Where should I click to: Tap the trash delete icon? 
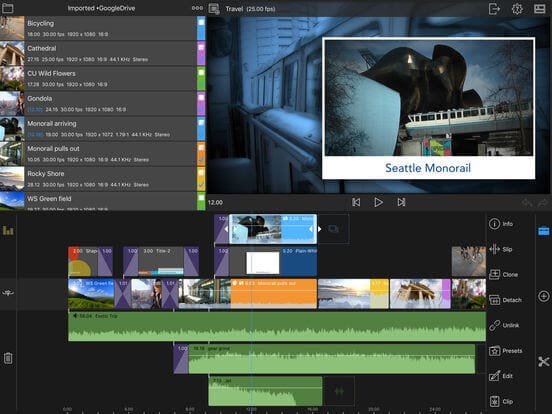[8, 358]
